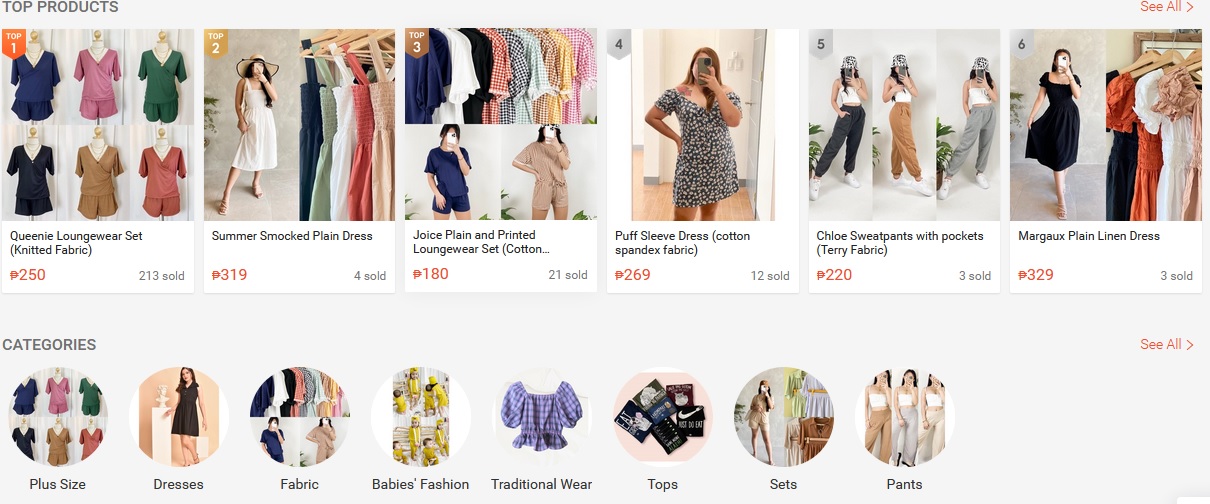Select the Tops category icon
Image resolution: width=1210 pixels, height=504 pixels.
[x=662, y=417]
